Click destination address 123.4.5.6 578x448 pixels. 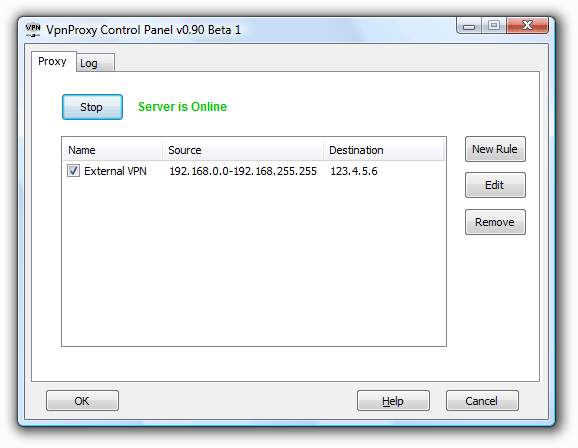354,171
